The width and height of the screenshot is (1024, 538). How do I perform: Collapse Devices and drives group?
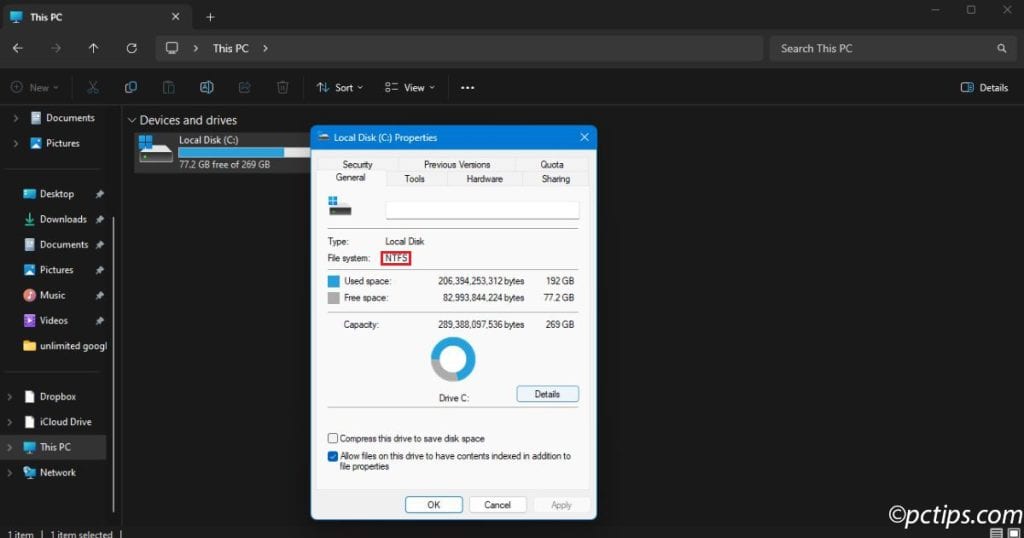[x=131, y=120]
